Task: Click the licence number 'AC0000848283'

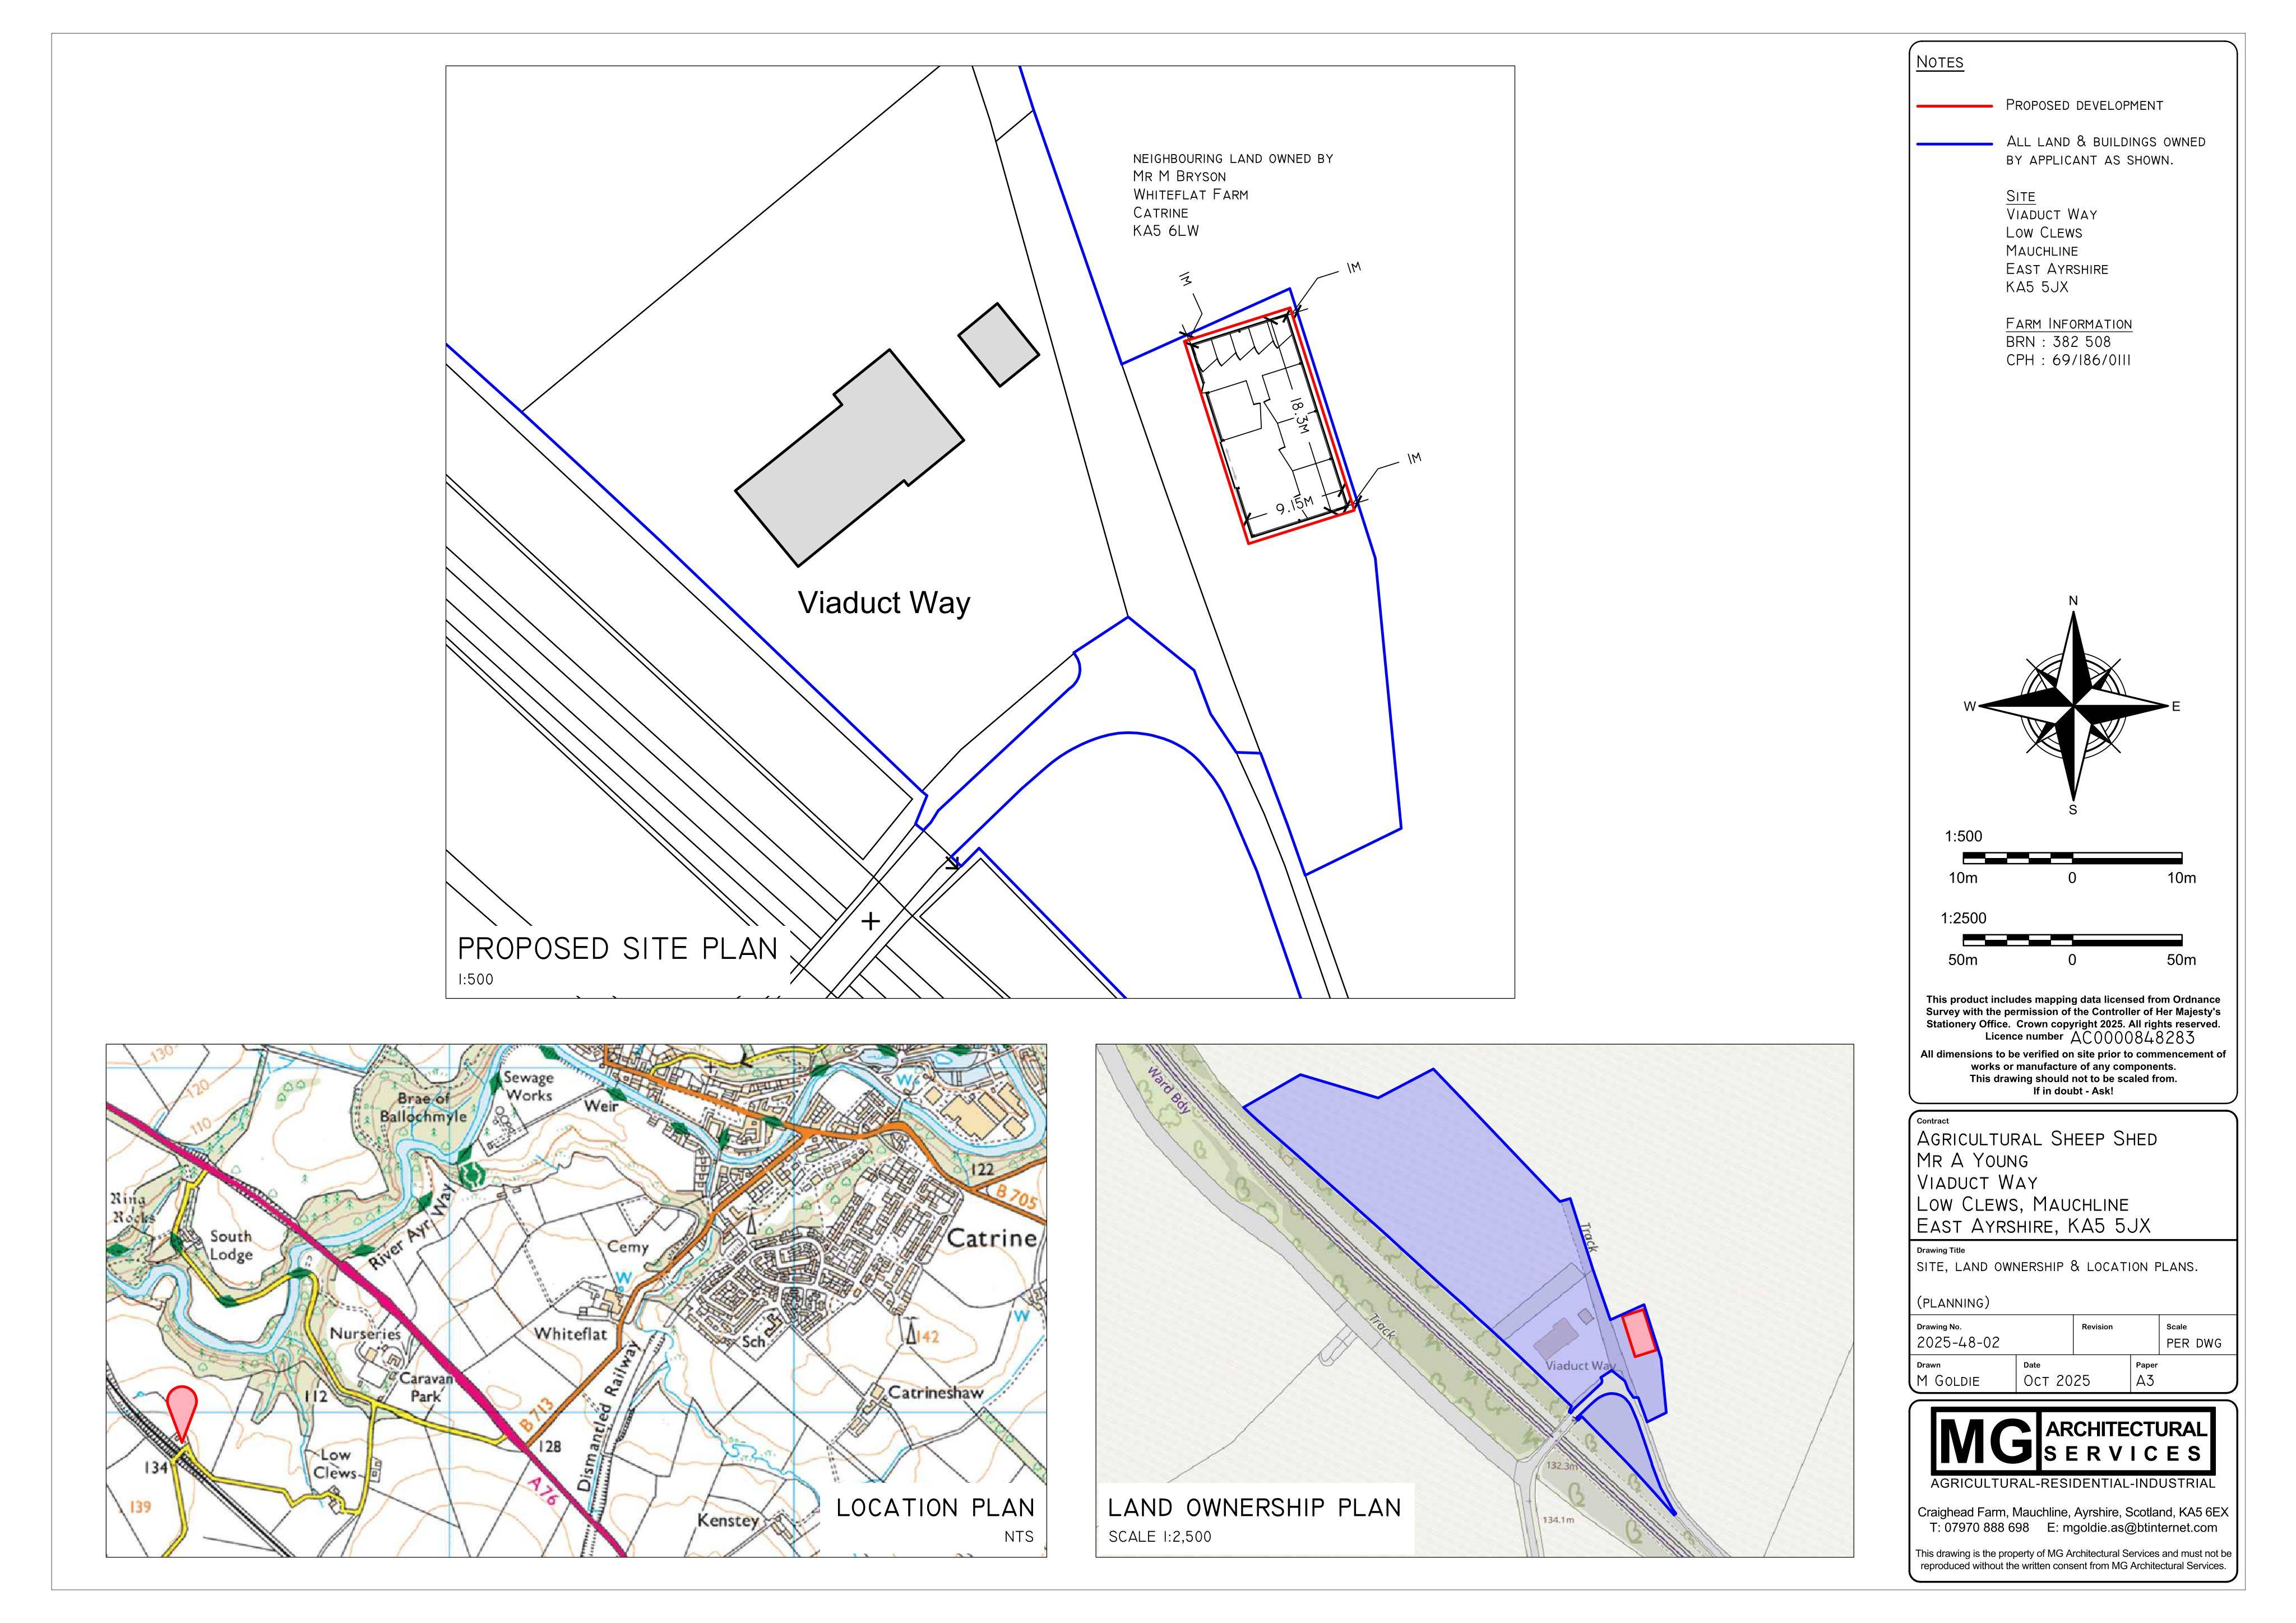Action: pos(2132,1038)
